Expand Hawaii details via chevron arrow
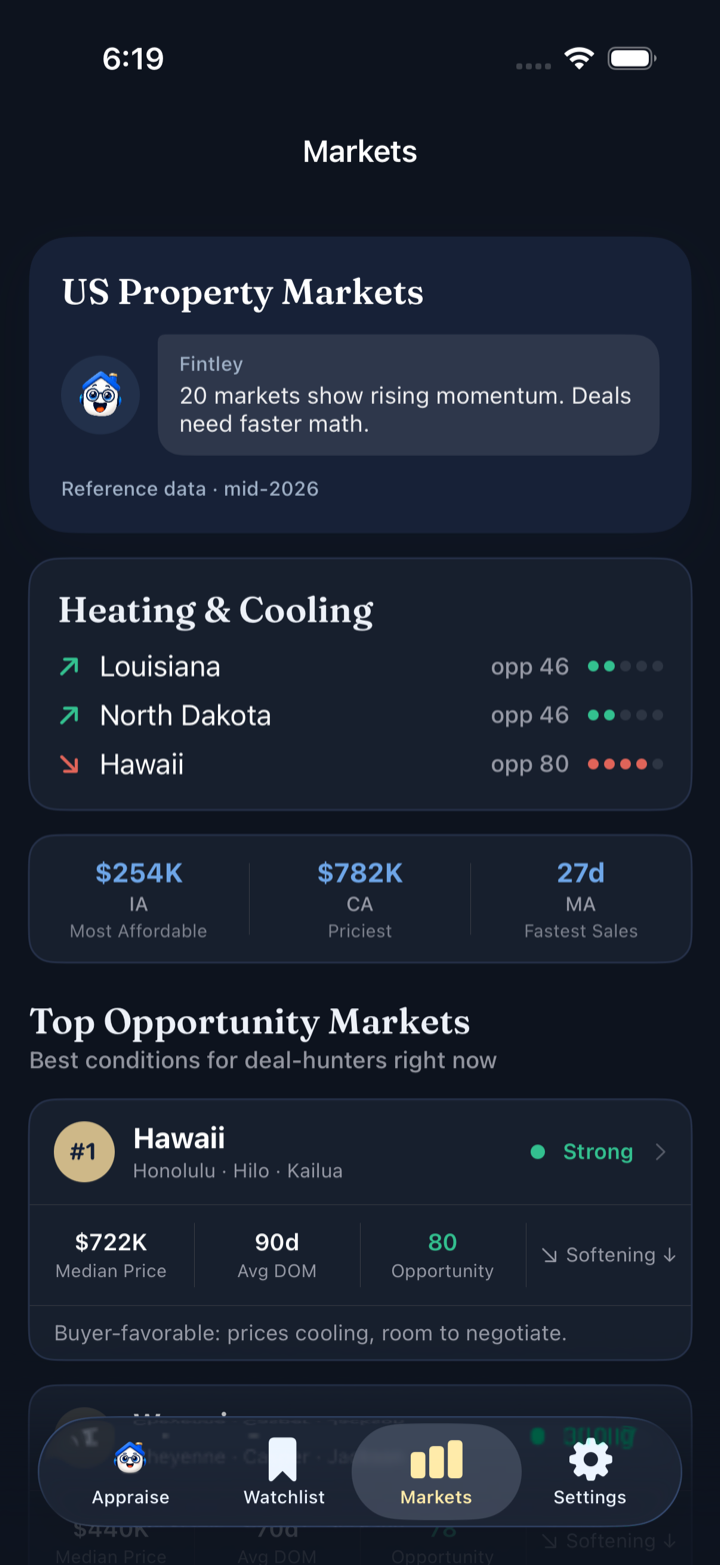The height and width of the screenshot is (1565, 720). [x=660, y=1152]
